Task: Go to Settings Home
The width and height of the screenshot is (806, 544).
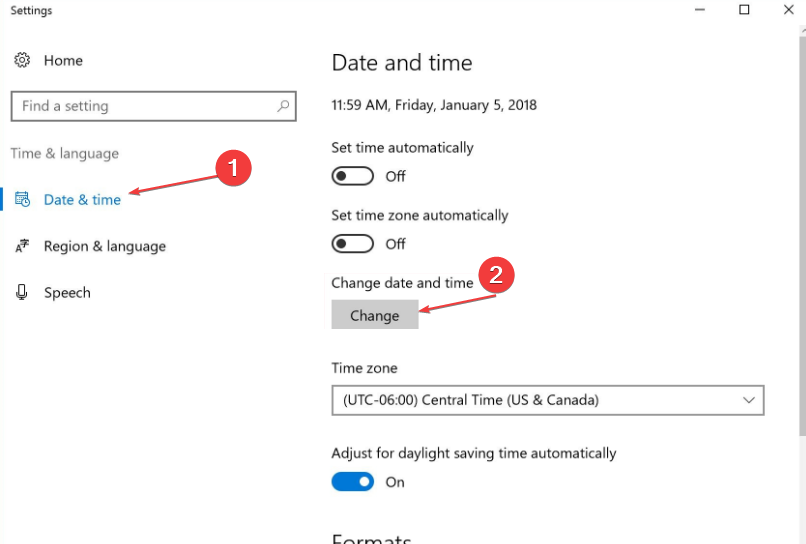Action: 62,60
